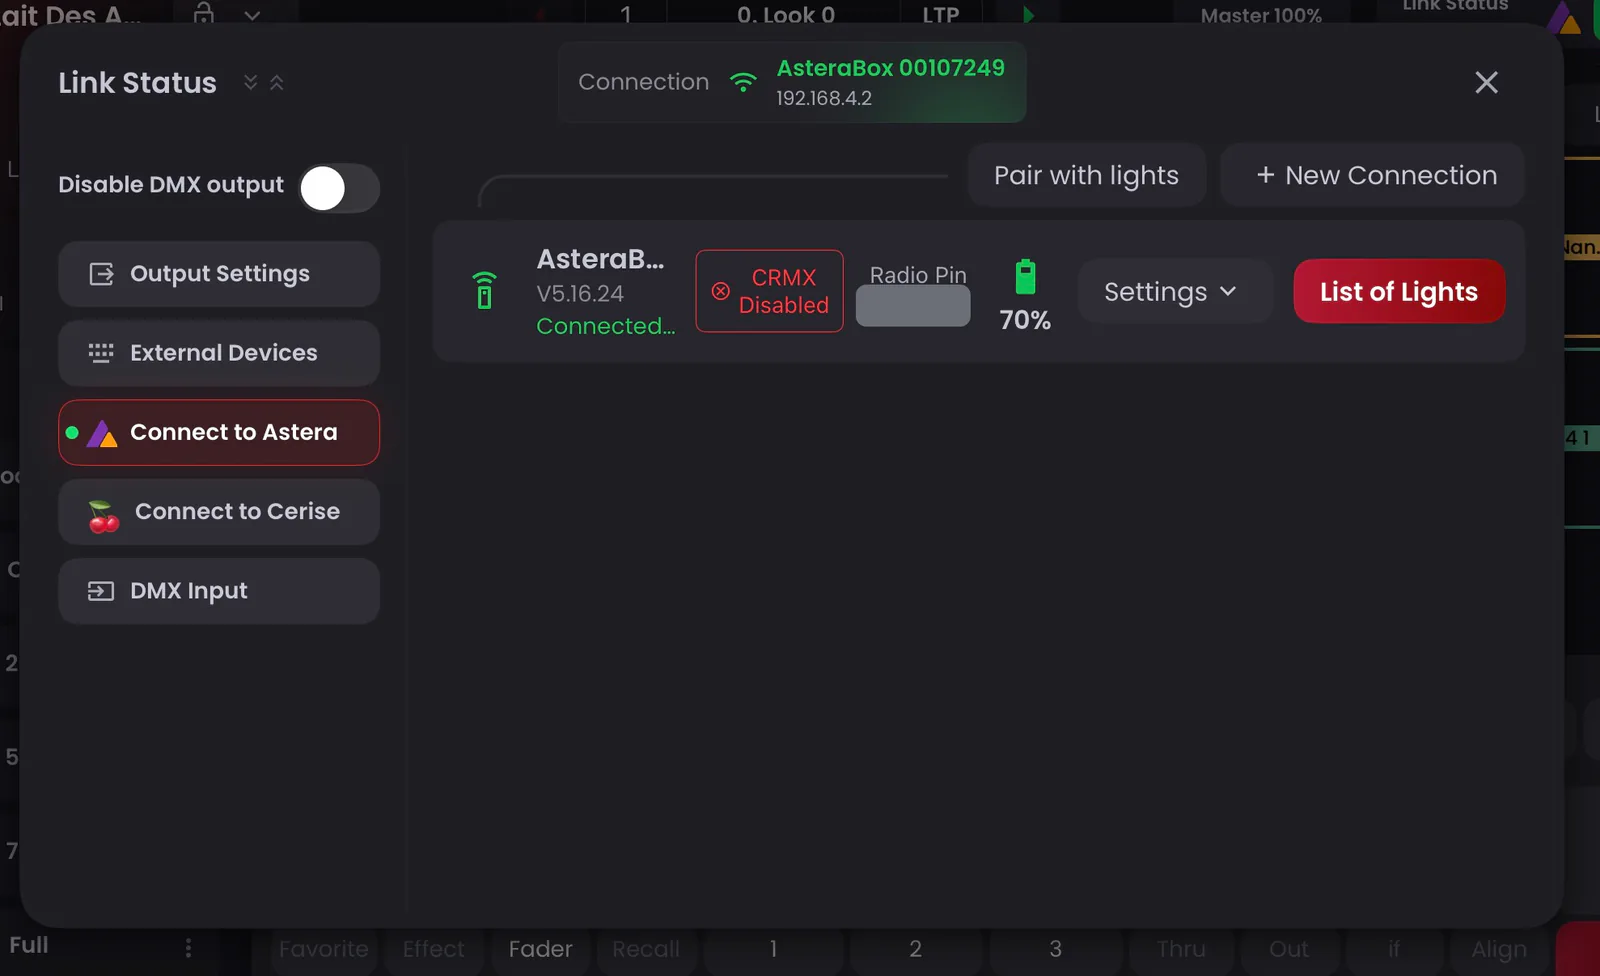Click the Full button at bottom-left
1600x976 pixels.
pos(29,945)
